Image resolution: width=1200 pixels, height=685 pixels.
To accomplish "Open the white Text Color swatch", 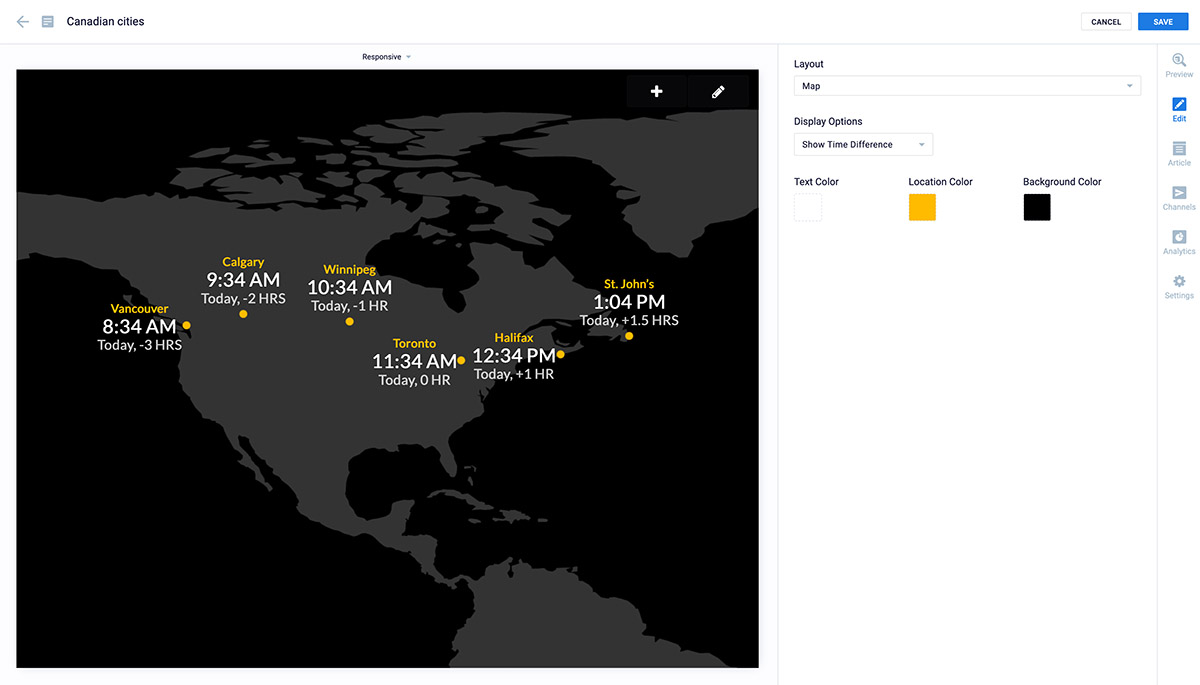I will [808, 207].
